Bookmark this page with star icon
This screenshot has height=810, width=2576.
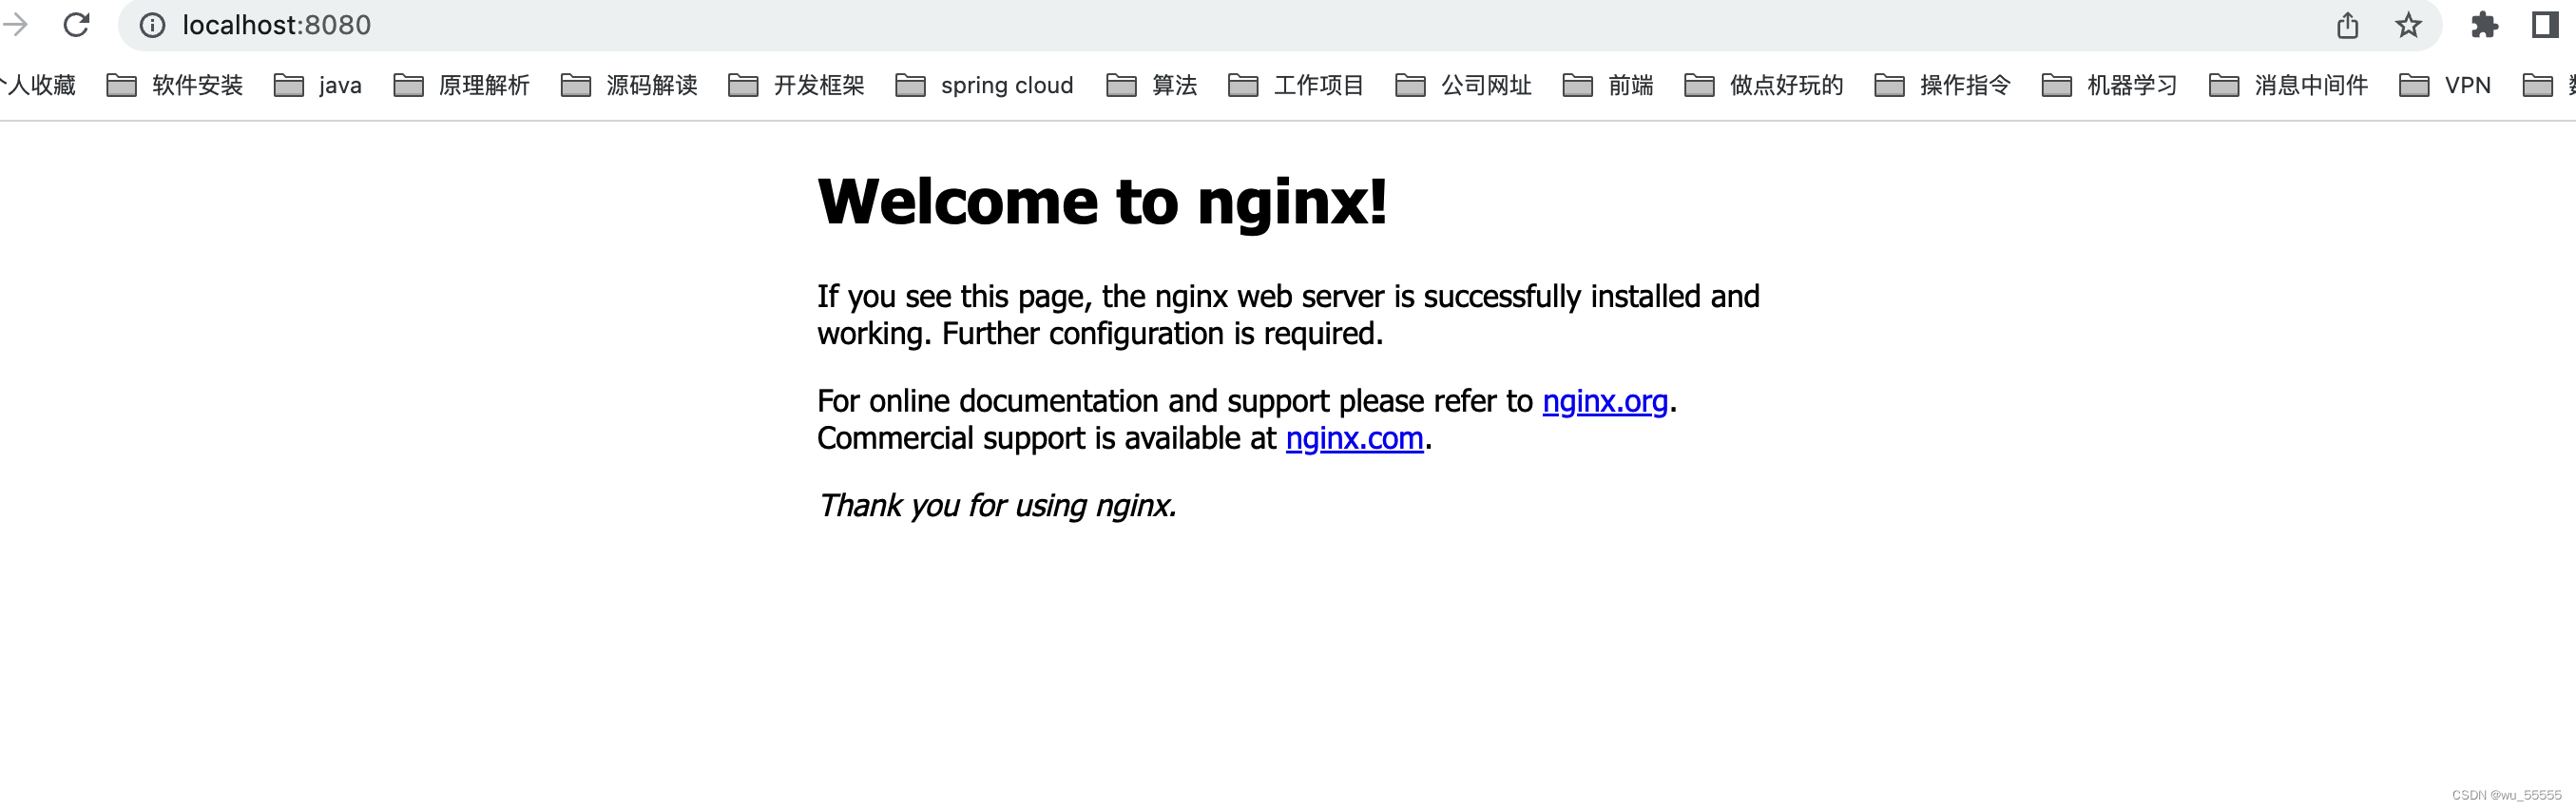(x=2408, y=25)
